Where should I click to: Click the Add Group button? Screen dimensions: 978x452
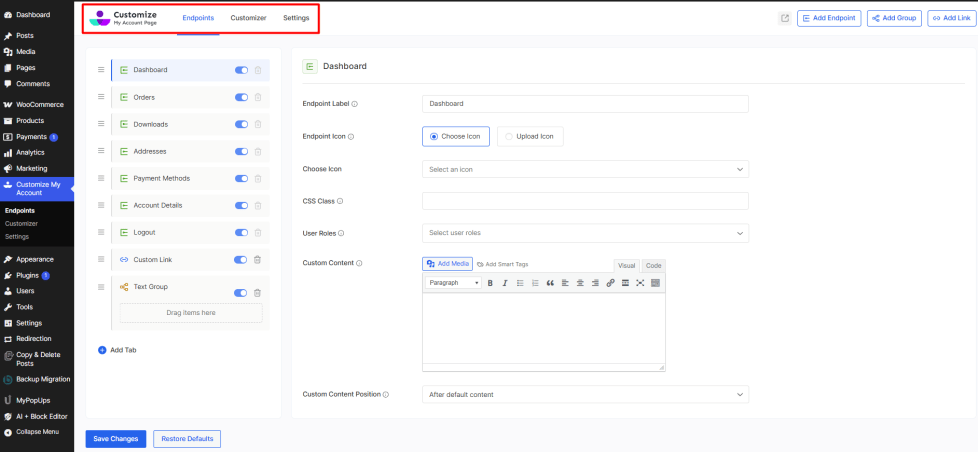[894, 18]
